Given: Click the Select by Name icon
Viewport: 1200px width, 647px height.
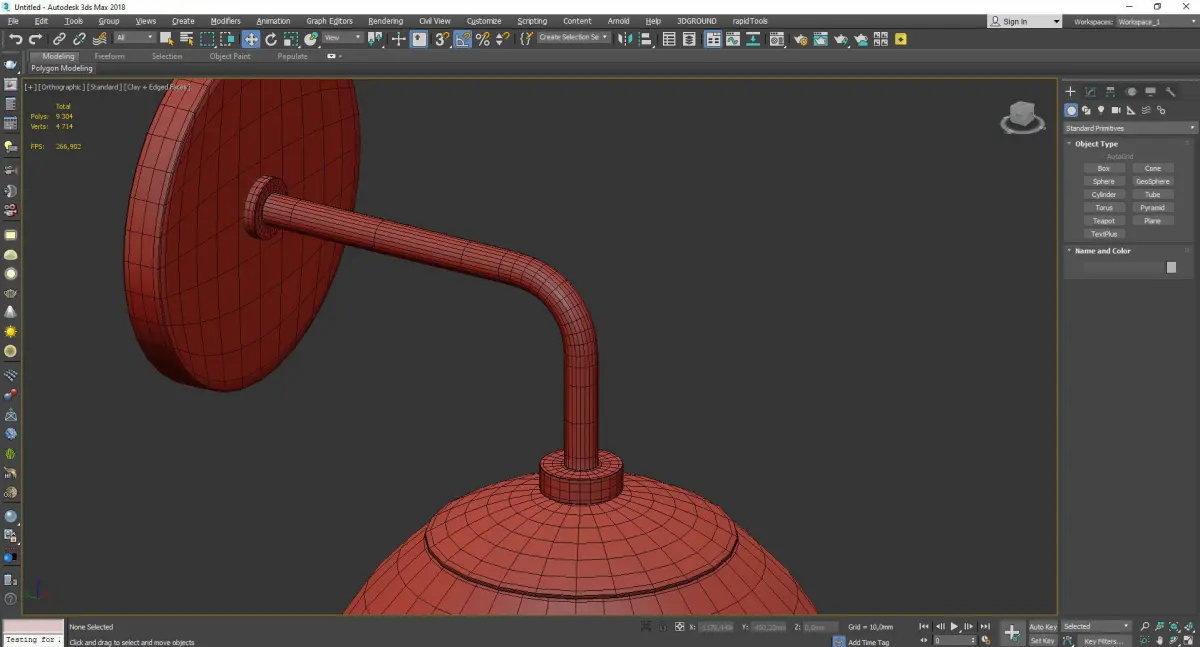Looking at the screenshot, I should coord(186,39).
